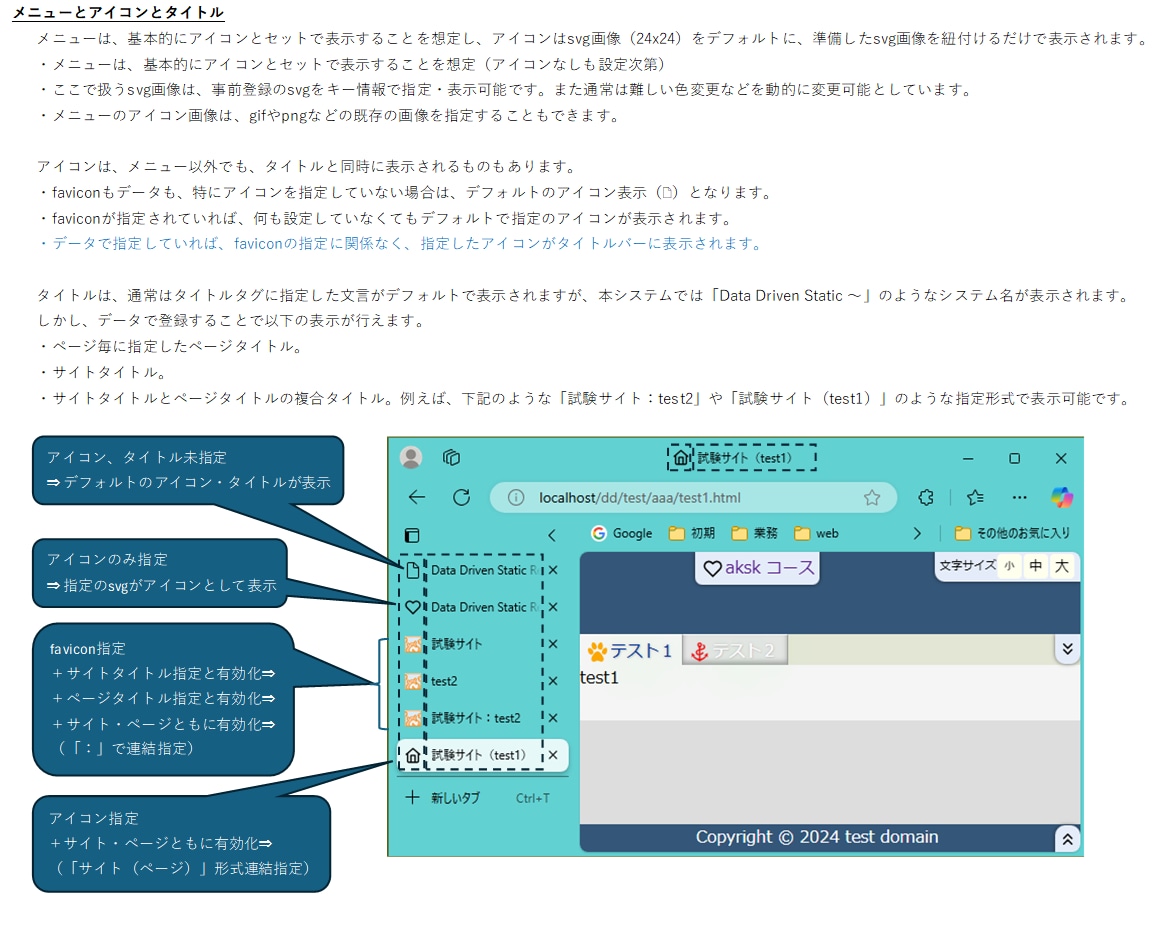The height and width of the screenshot is (927, 1173).
Task: Open the browser extensions puzzle icon
Action: click(926, 498)
